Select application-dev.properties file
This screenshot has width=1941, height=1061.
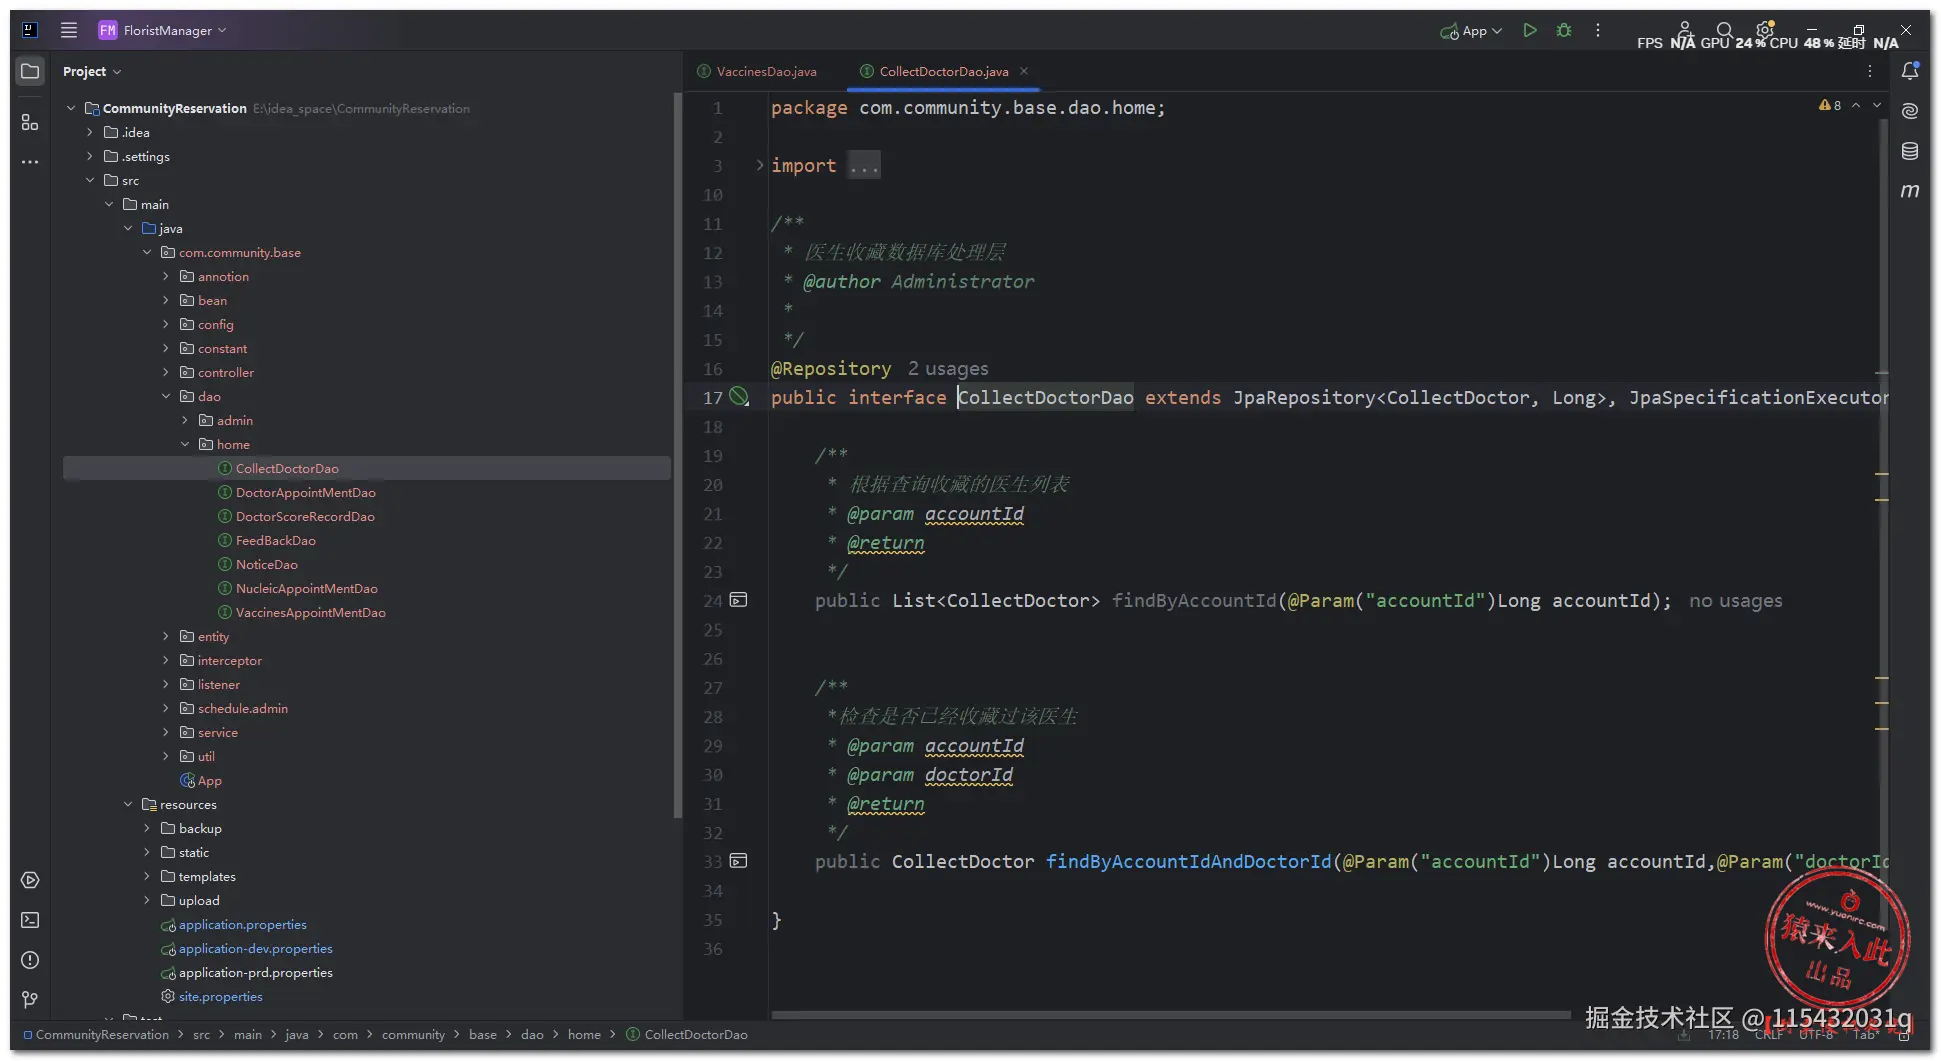pos(255,948)
